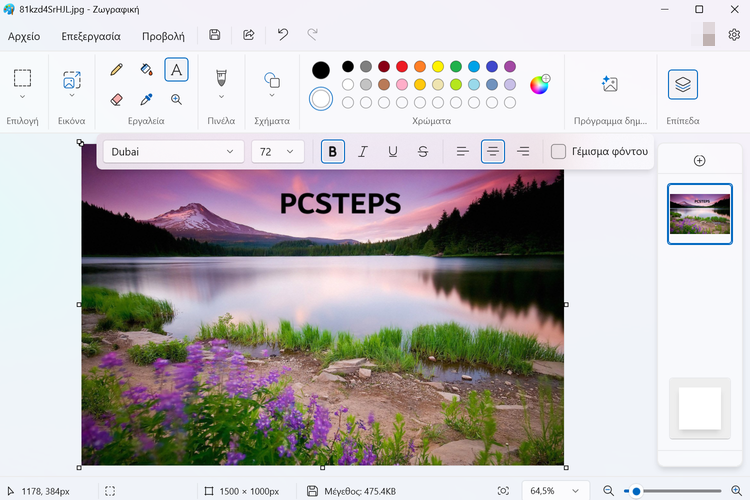Open the Edit colors wheel

(x=540, y=84)
